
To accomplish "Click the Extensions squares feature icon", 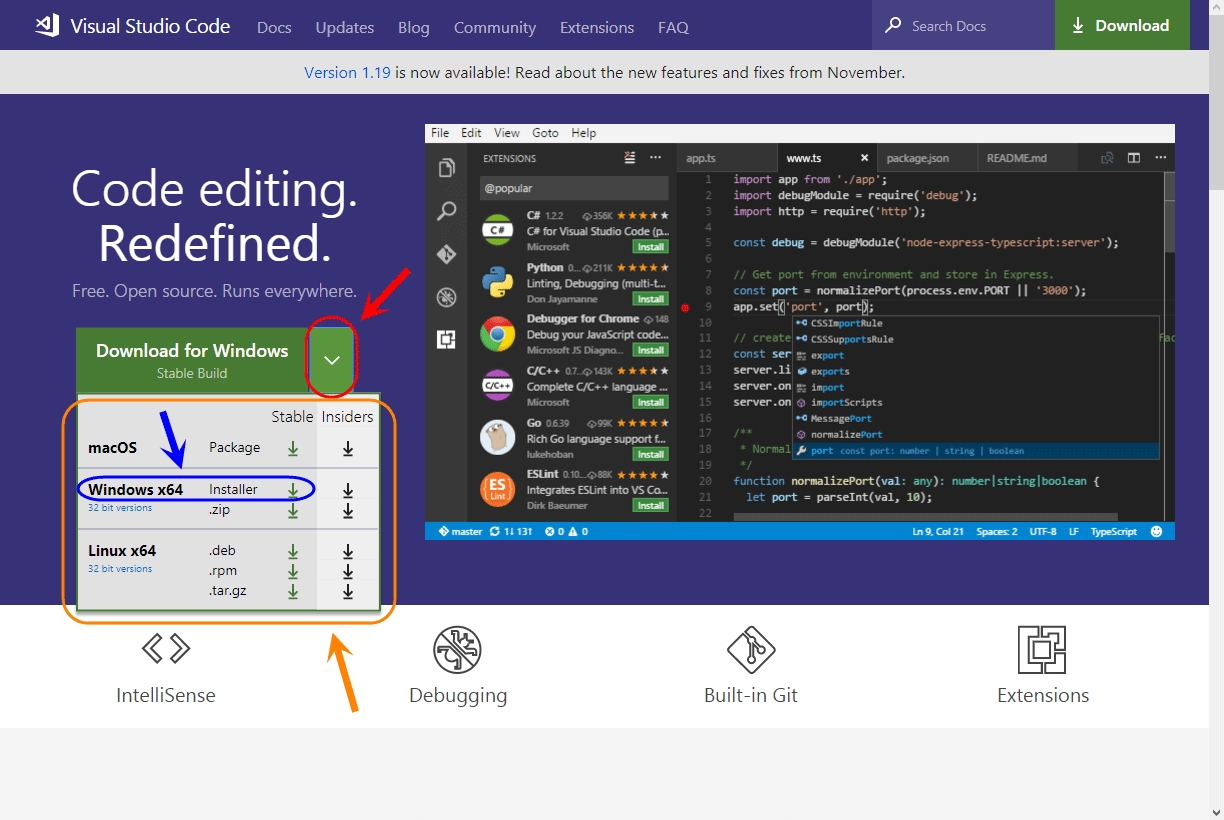I will (x=1042, y=650).
